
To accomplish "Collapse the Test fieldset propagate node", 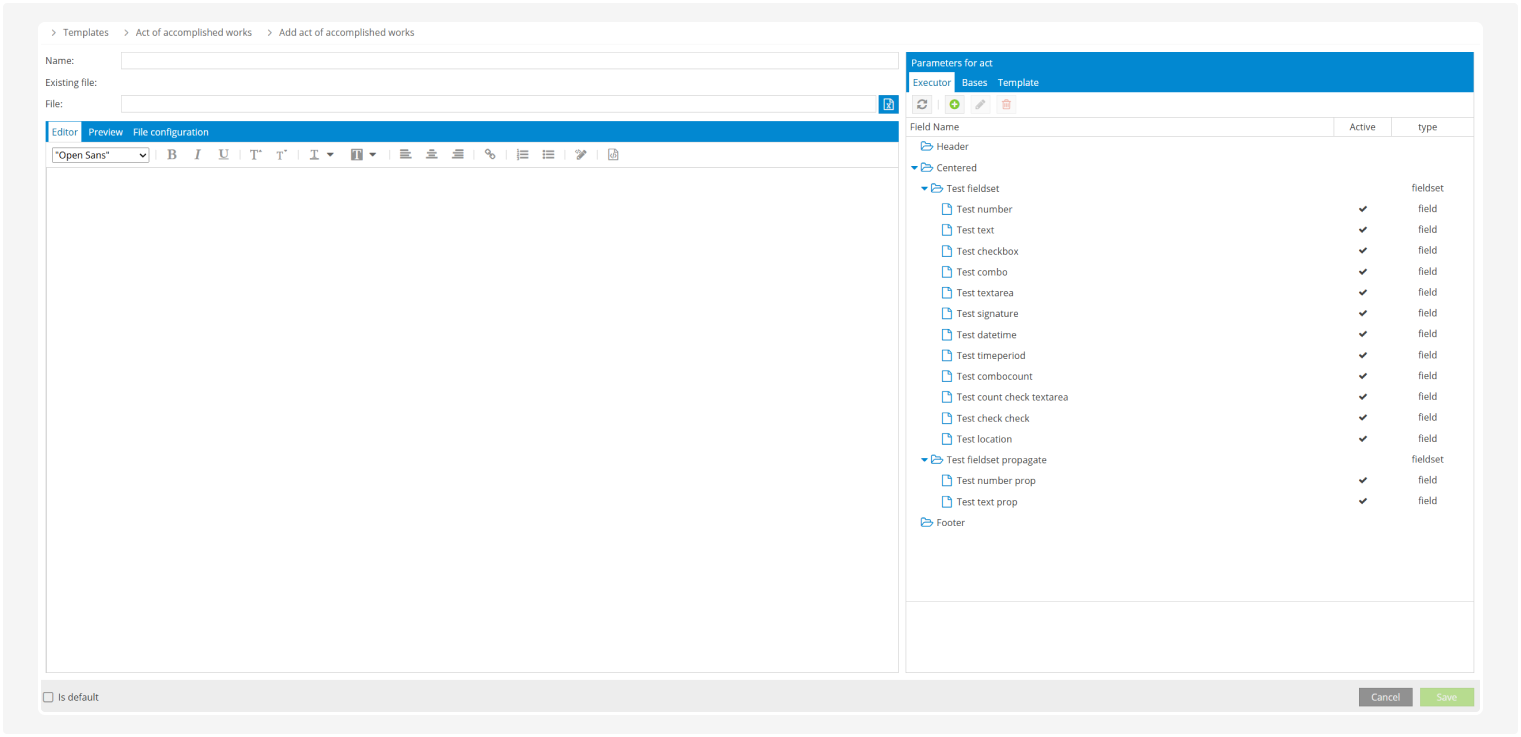I will click(x=925, y=460).
